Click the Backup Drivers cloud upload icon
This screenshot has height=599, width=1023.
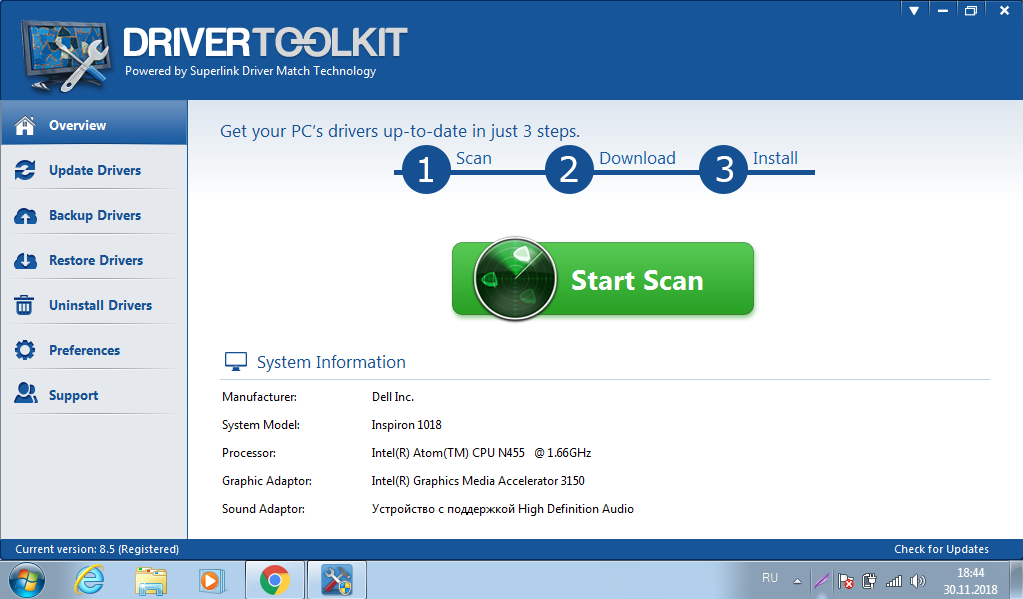click(25, 215)
